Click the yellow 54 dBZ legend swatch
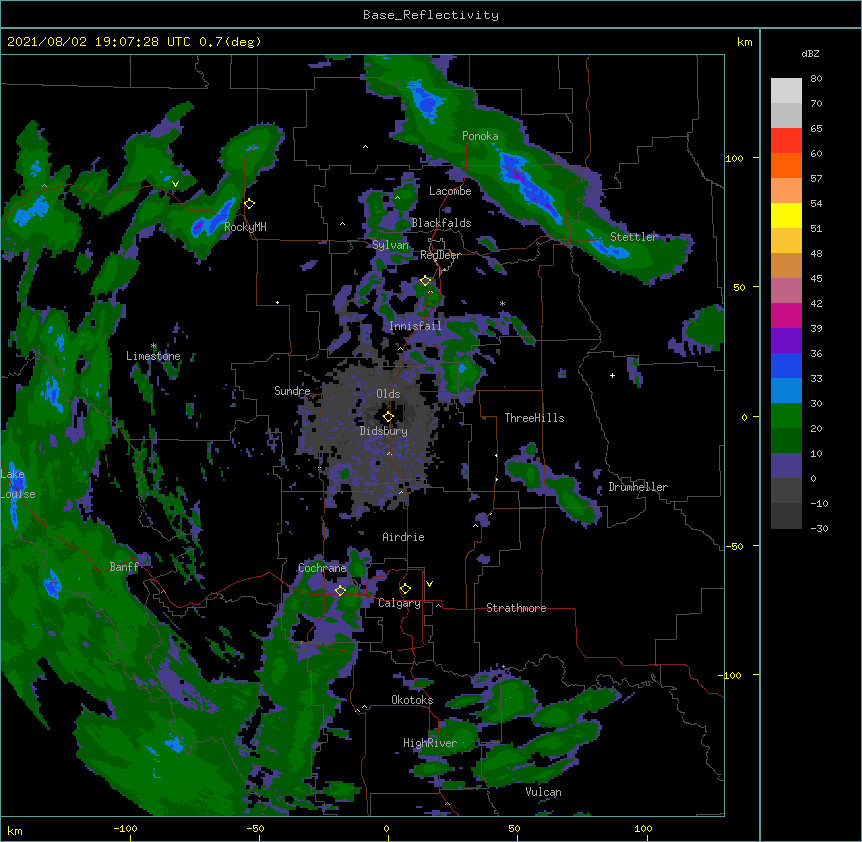 click(786, 215)
